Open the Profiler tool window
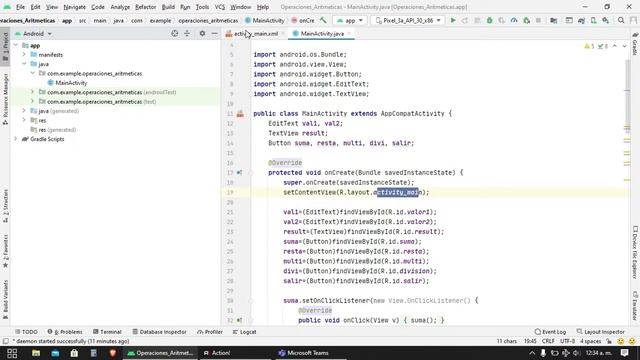The height and width of the screenshot is (360, 640). click(210, 332)
